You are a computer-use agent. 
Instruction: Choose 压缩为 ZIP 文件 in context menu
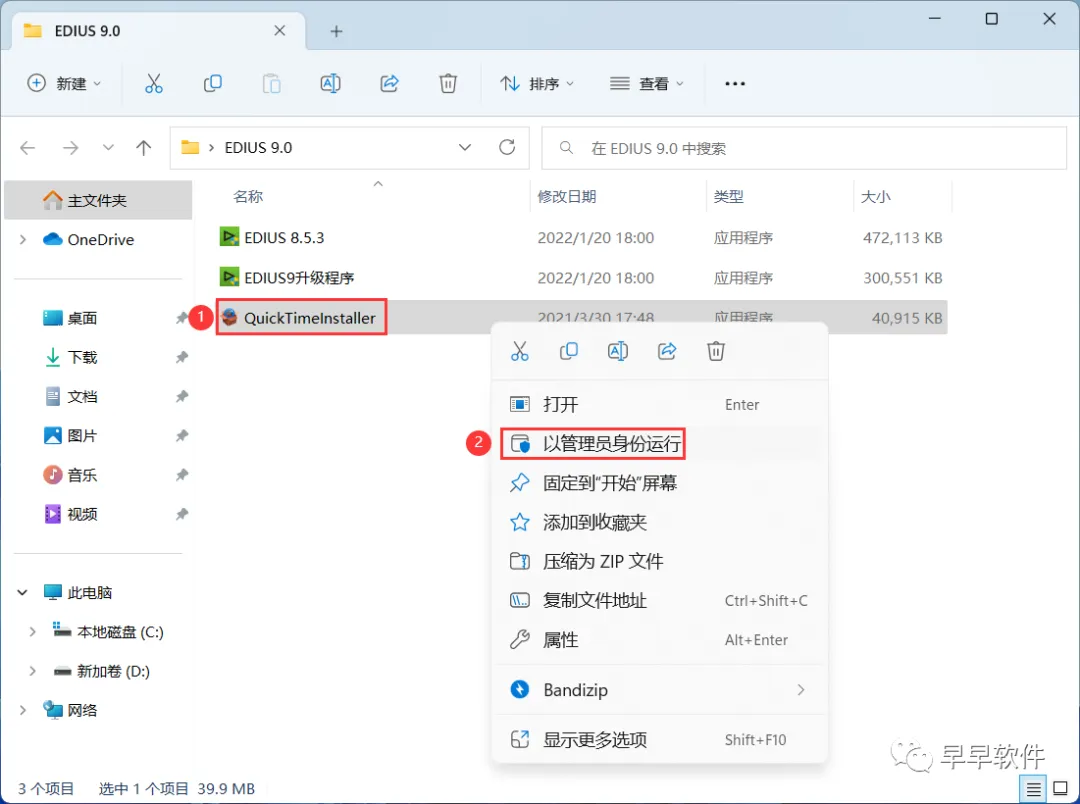pos(660,561)
